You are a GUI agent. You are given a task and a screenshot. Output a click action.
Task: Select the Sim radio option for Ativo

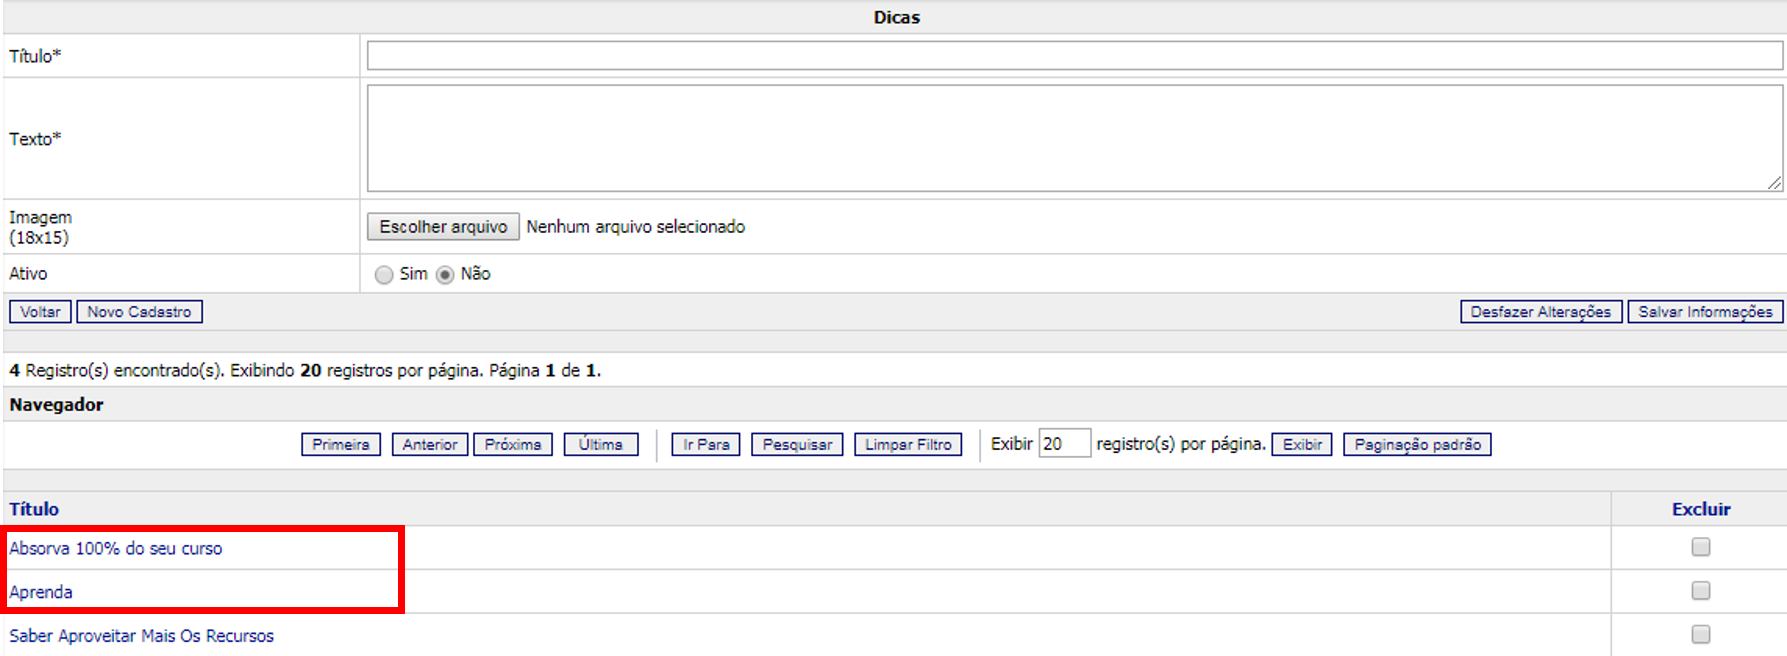pos(384,275)
